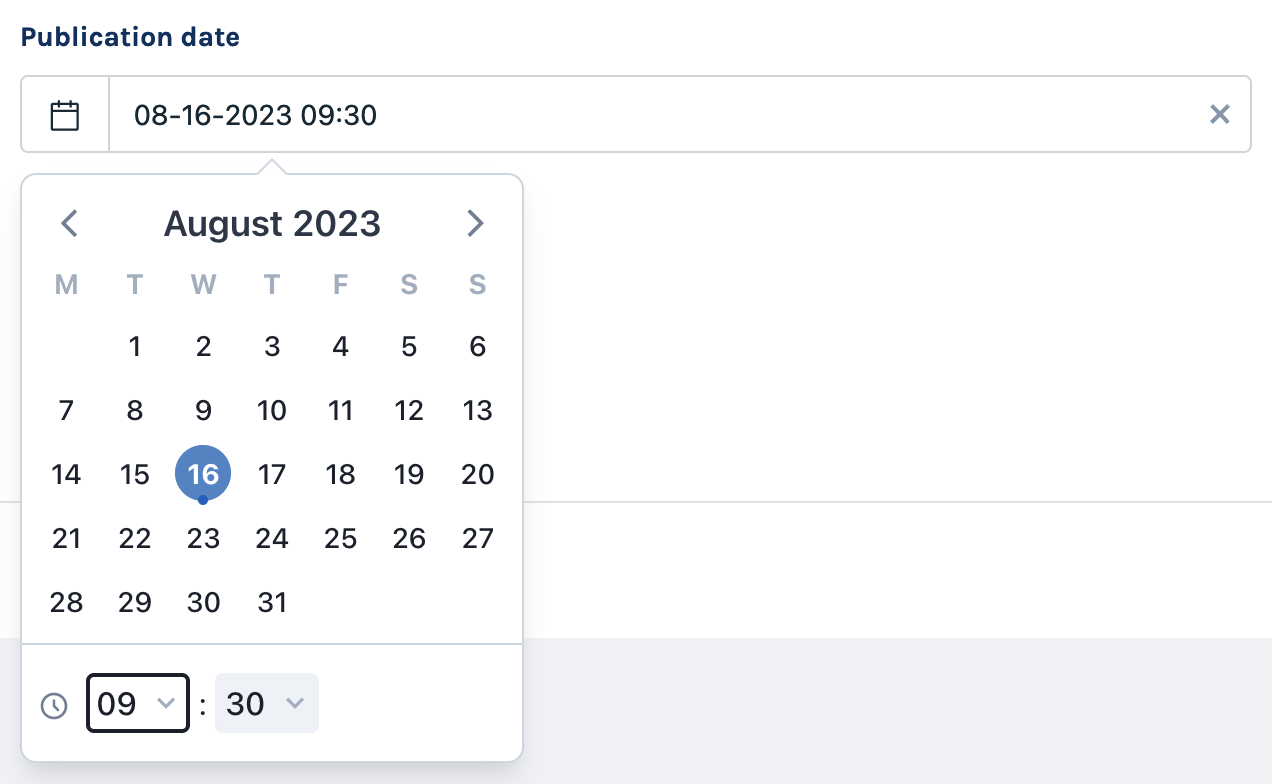The image size is (1272, 784).
Task: Click the clock icon in the time row
Action: [53, 706]
